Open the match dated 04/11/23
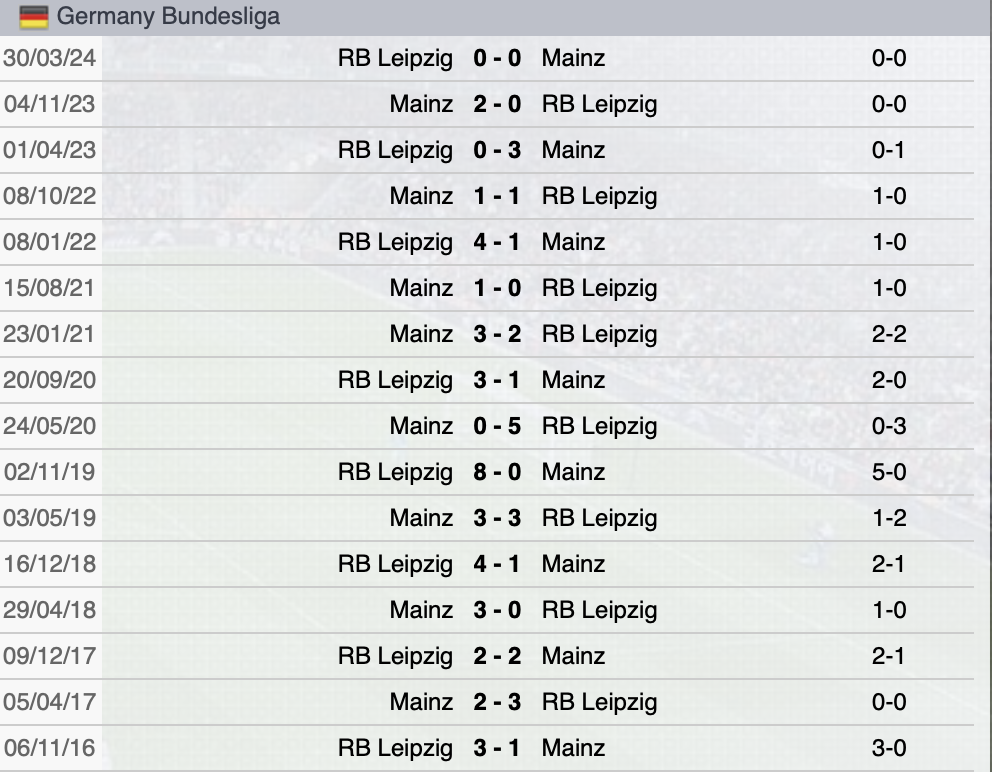The image size is (992, 772). [x=496, y=103]
